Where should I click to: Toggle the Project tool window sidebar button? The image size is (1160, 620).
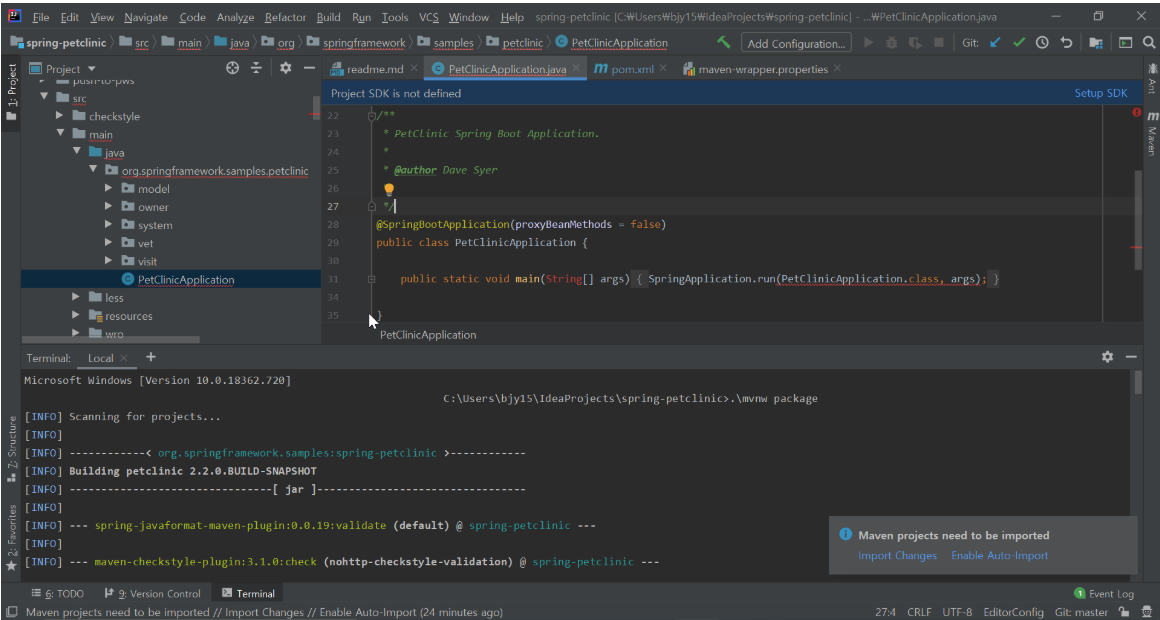pos(11,92)
